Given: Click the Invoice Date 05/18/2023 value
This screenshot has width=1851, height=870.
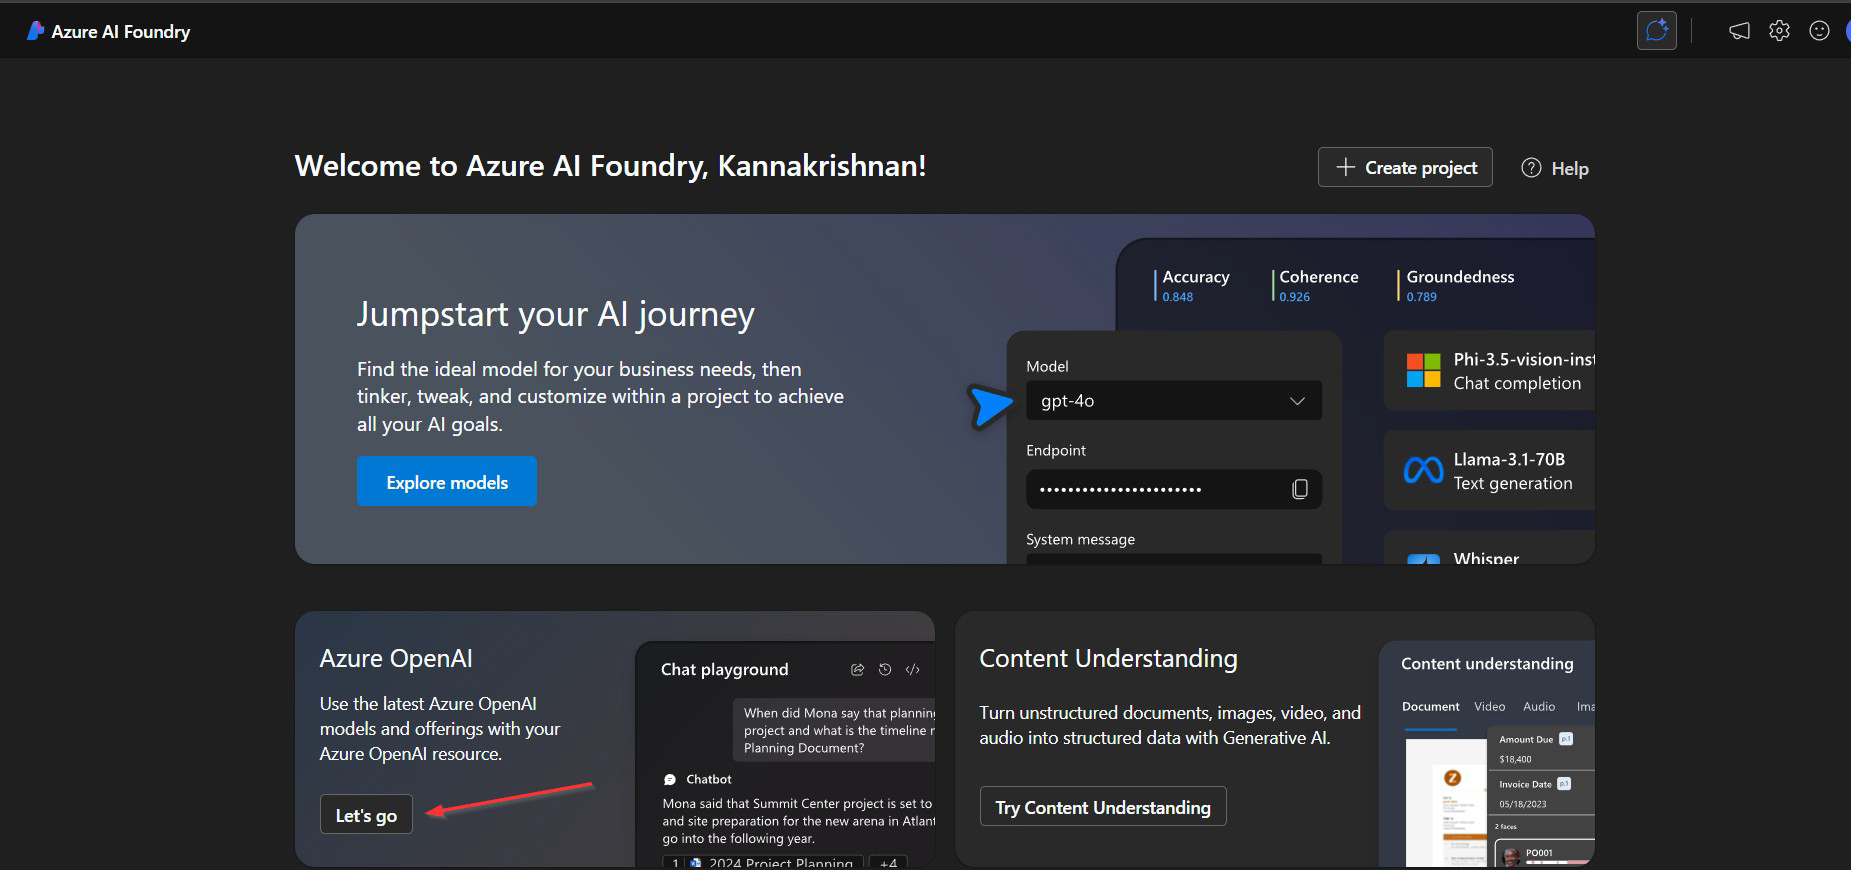Looking at the screenshot, I should pos(1522,804).
